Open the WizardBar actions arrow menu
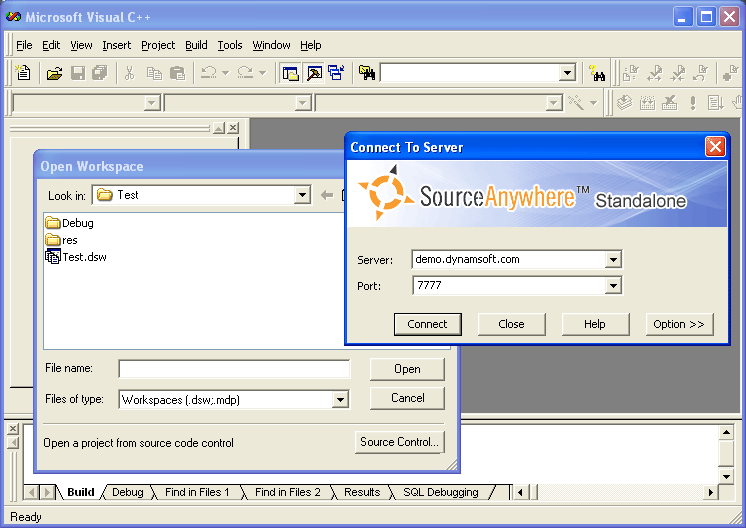 pyautogui.click(x=593, y=102)
